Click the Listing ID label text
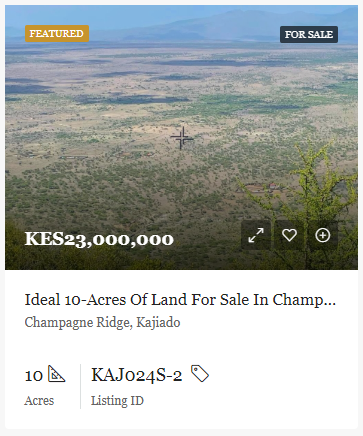The image size is (363, 436). point(117,401)
